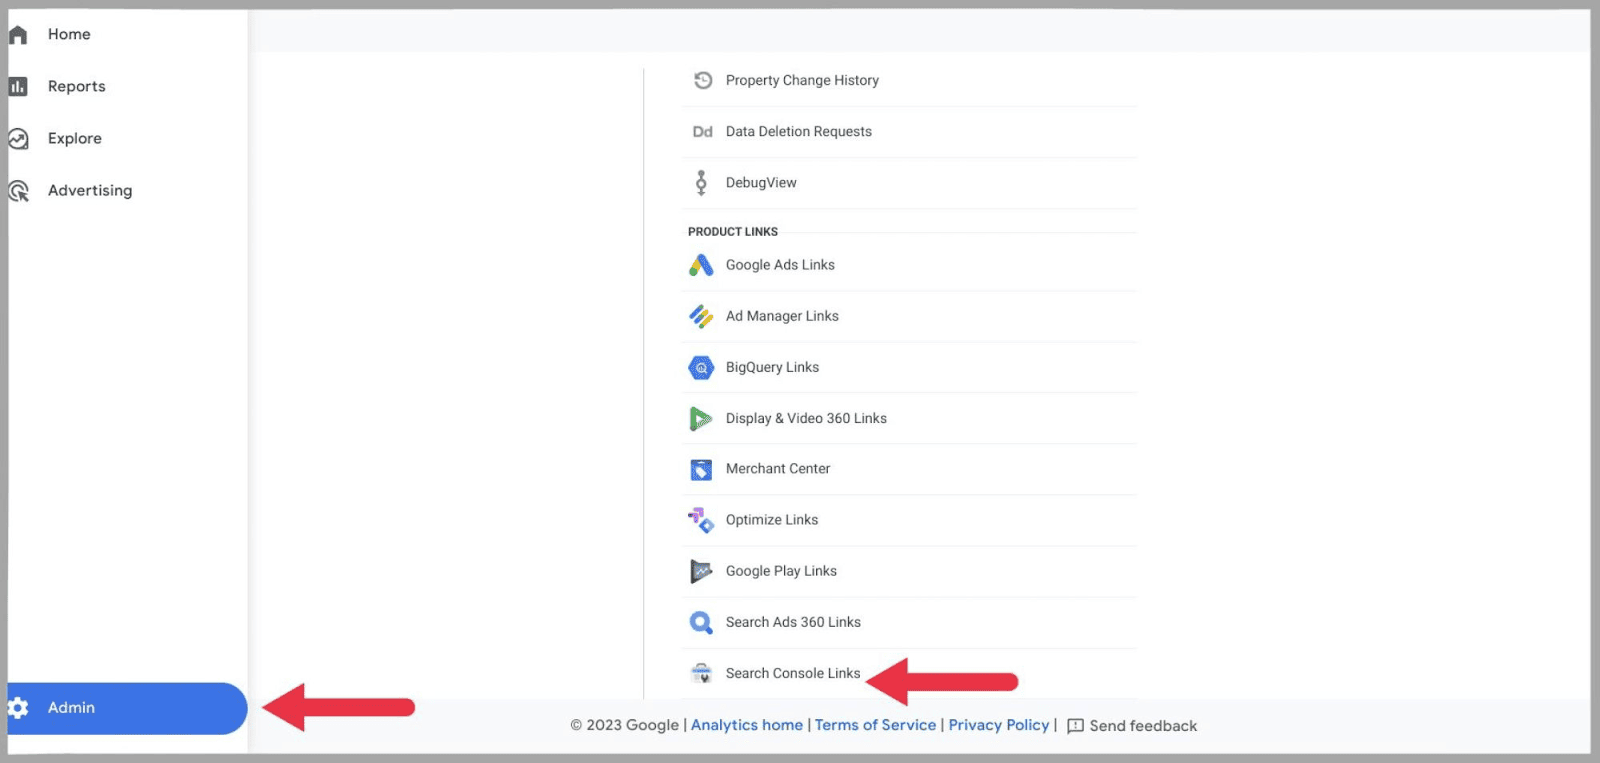This screenshot has width=1600, height=763.
Task: Click the Search Ads 360 magnifier icon
Action: (701, 623)
